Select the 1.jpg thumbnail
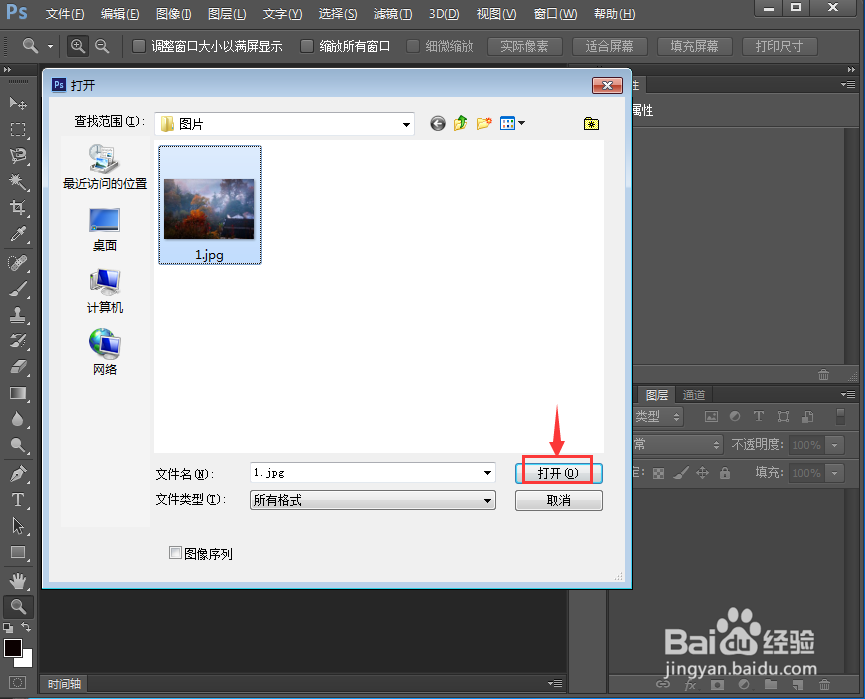865x699 pixels. click(x=210, y=205)
